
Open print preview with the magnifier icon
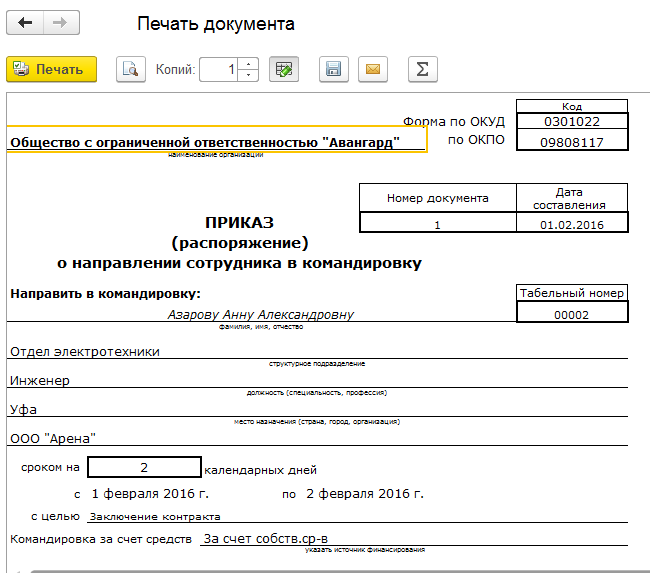[130, 69]
